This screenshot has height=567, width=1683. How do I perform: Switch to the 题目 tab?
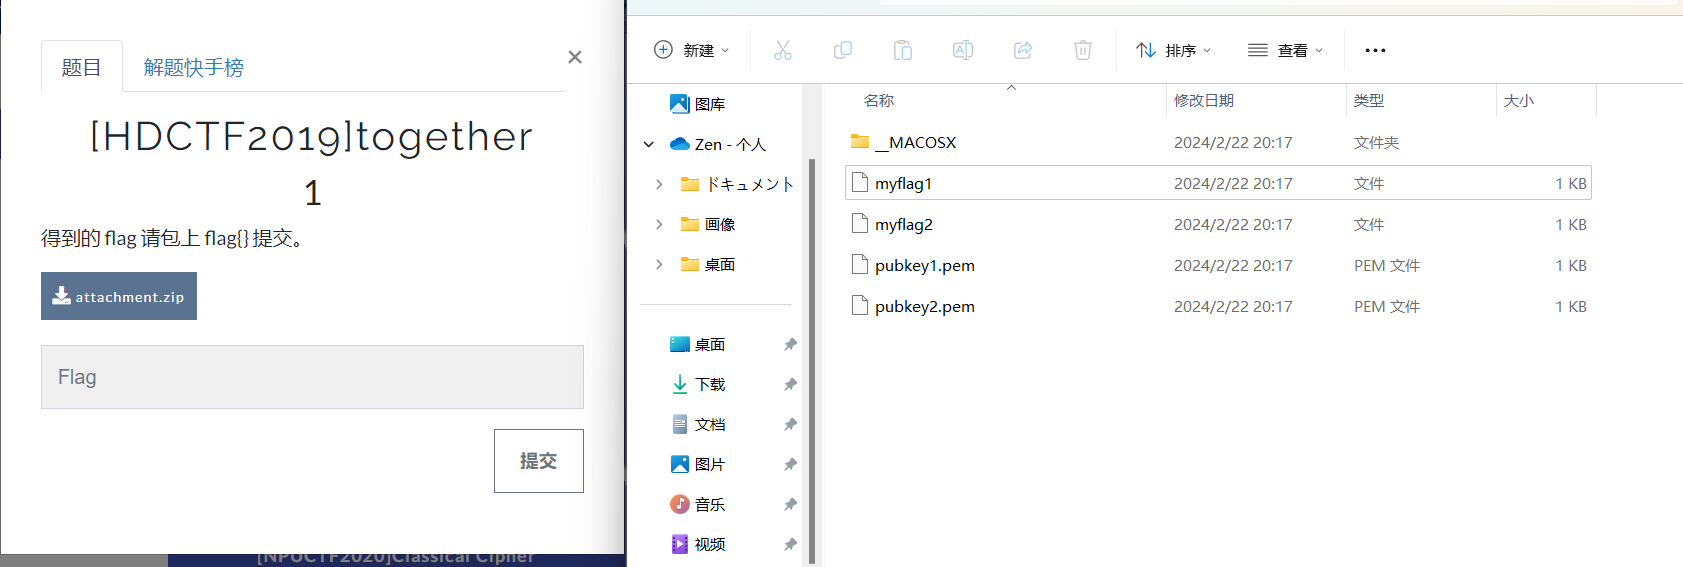coord(81,67)
